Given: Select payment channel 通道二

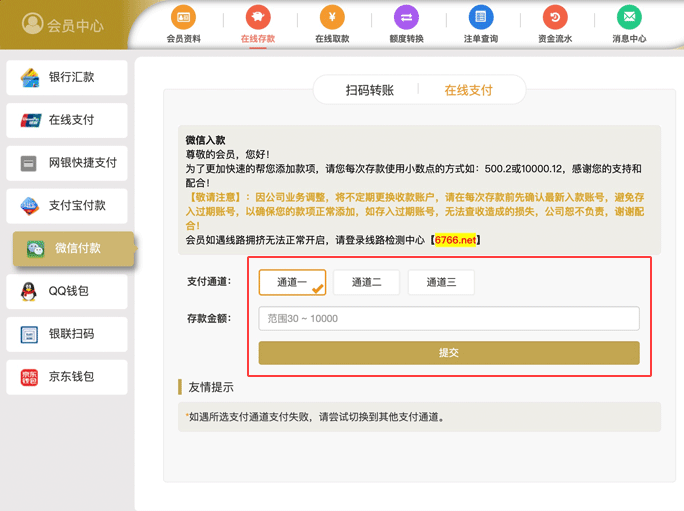Looking at the screenshot, I should [366, 282].
